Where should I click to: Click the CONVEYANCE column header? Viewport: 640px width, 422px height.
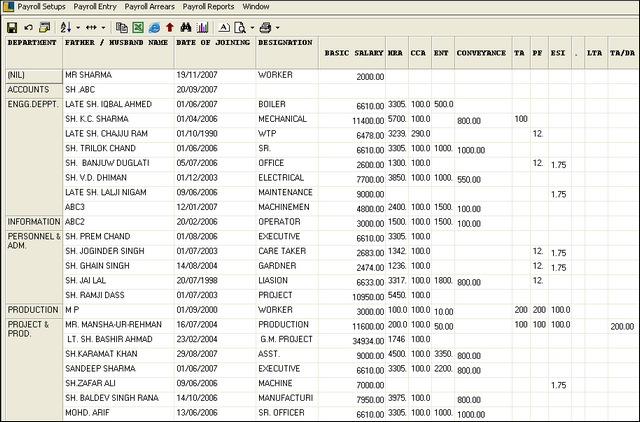click(483, 53)
